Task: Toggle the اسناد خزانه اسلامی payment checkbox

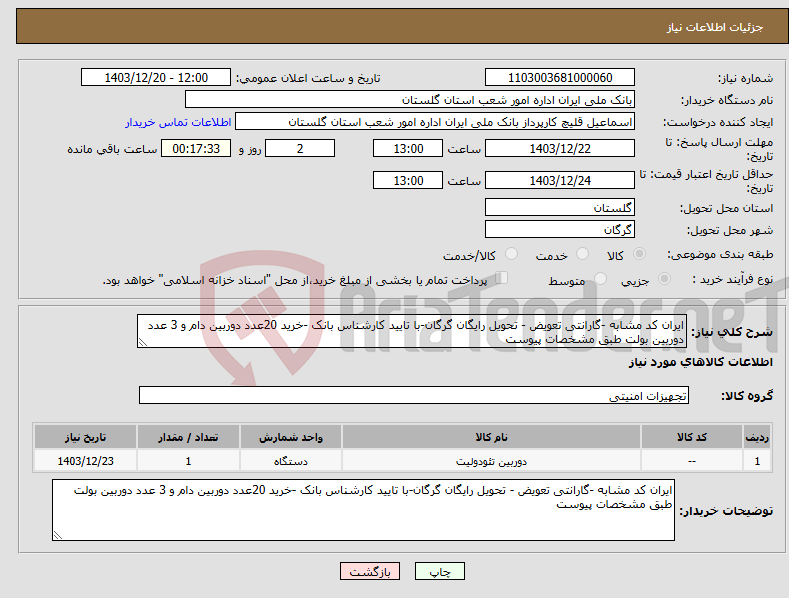Action: coord(502,278)
